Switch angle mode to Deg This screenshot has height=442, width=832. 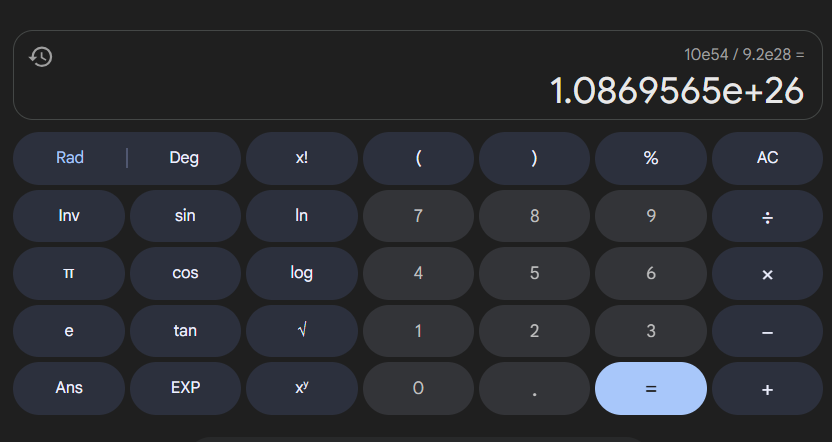(184, 158)
